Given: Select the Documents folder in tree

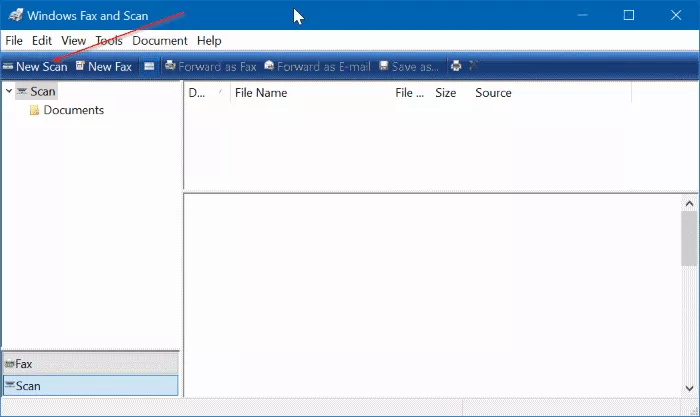Looking at the screenshot, I should tap(67, 110).
